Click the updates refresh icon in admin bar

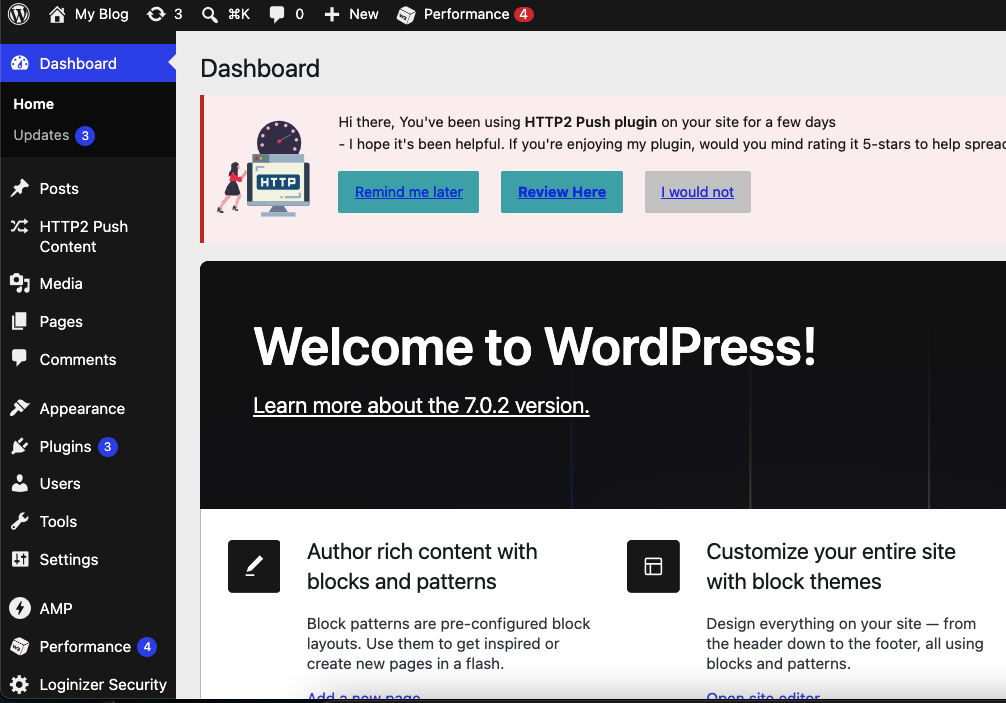click(156, 14)
